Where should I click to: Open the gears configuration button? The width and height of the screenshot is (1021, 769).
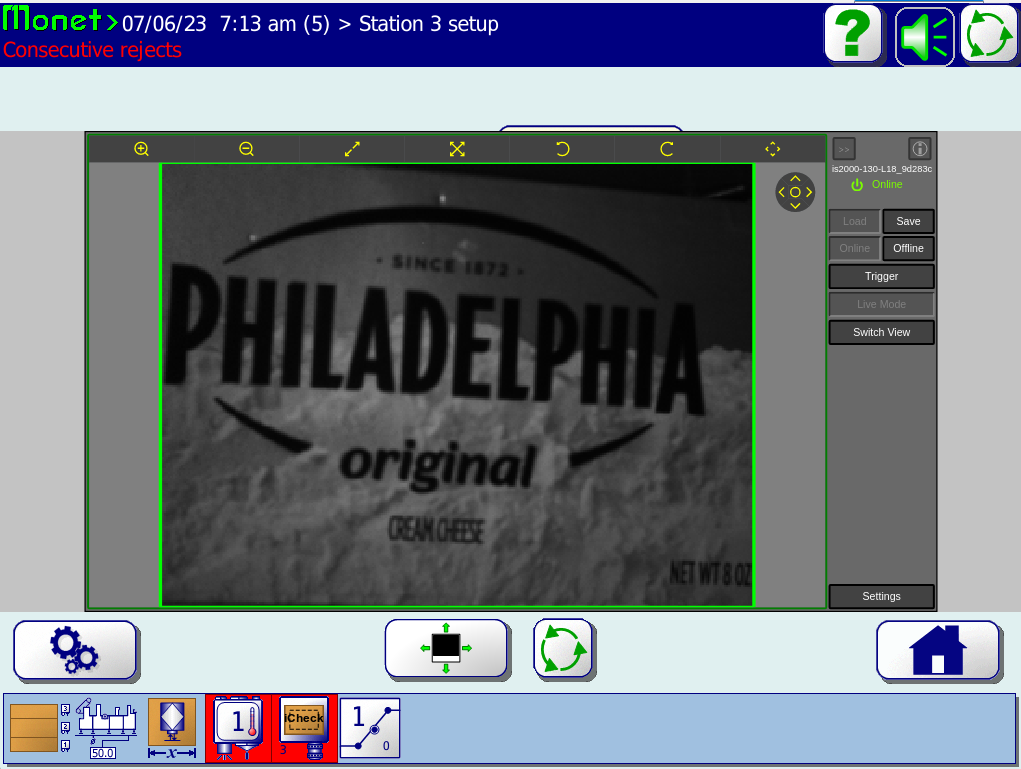coord(75,650)
